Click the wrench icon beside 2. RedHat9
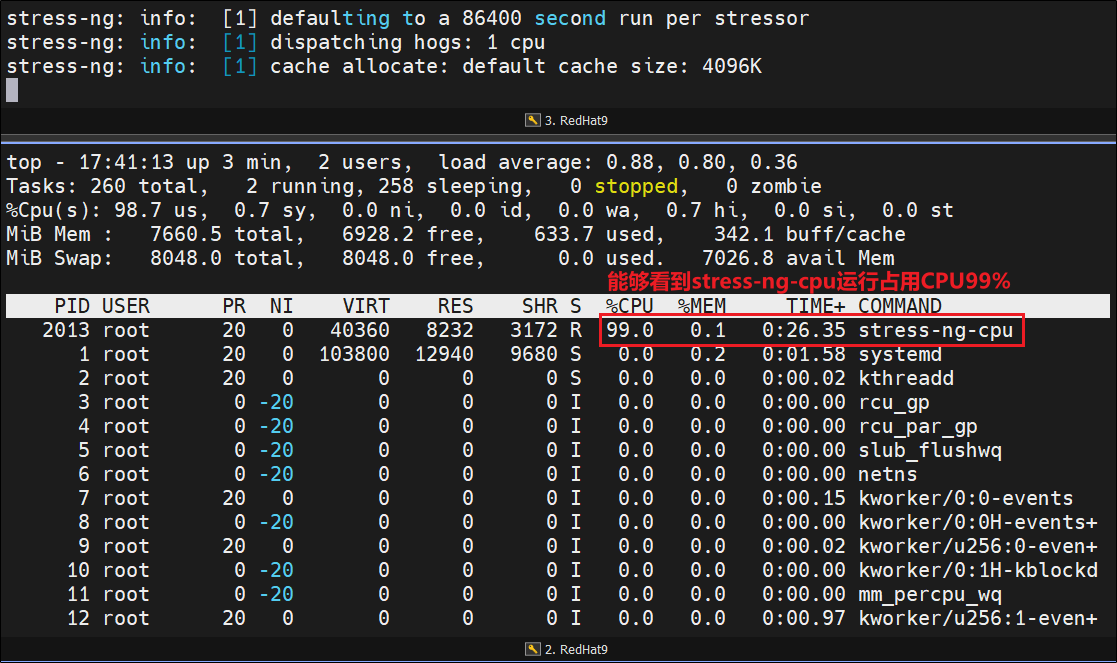The image size is (1117, 663). pyautogui.click(x=532, y=650)
